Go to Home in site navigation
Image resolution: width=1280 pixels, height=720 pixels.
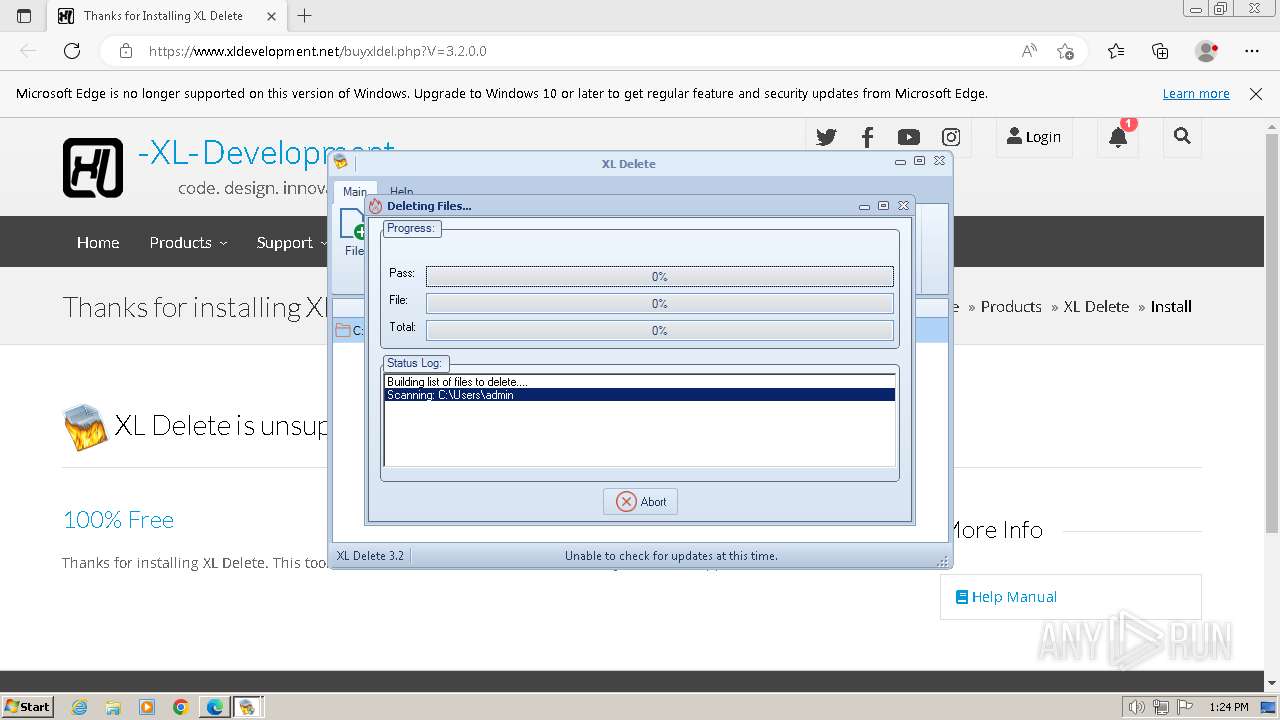click(x=98, y=242)
